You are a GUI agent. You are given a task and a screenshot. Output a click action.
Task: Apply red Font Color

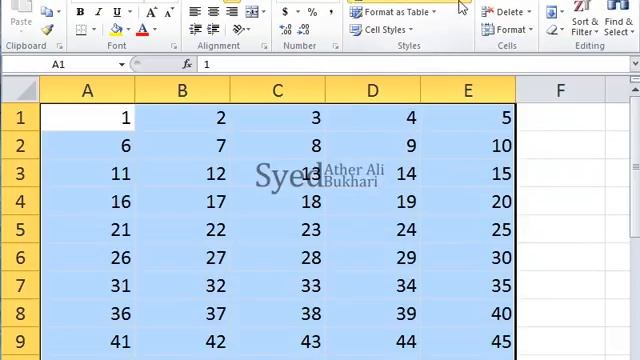click(142, 30)
